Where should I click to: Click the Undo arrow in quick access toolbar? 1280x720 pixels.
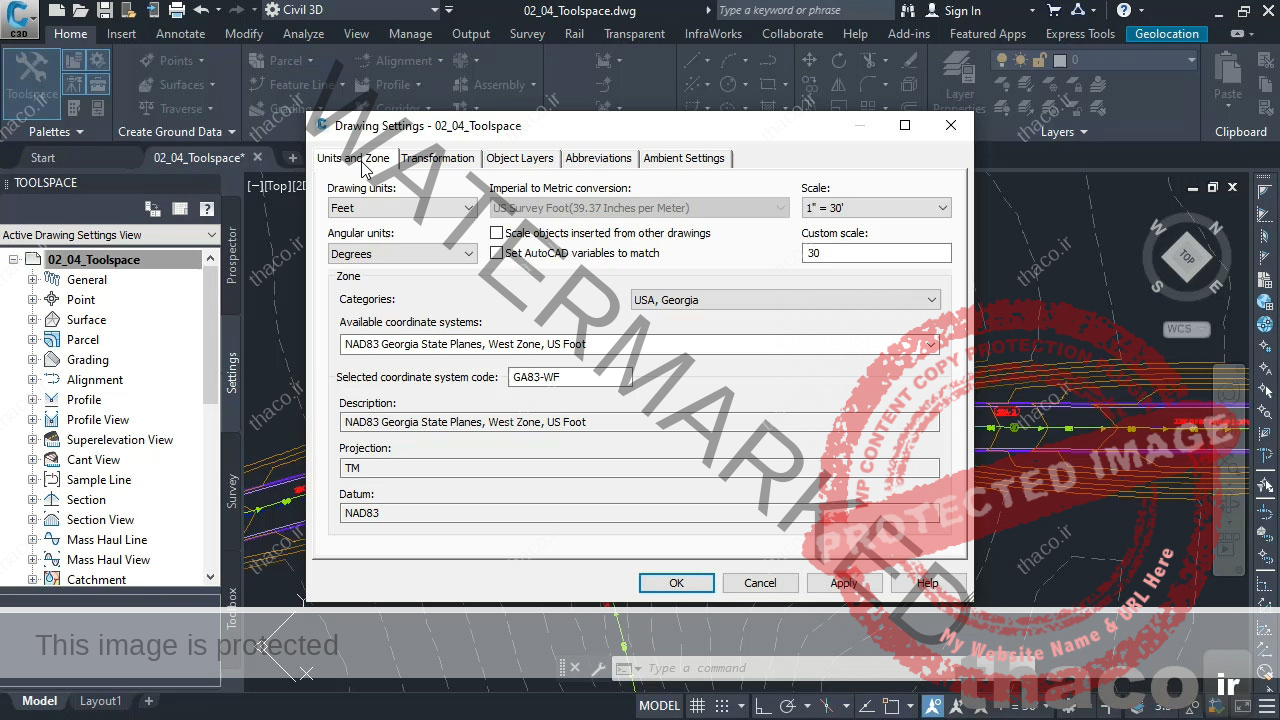tap(201, 10)
